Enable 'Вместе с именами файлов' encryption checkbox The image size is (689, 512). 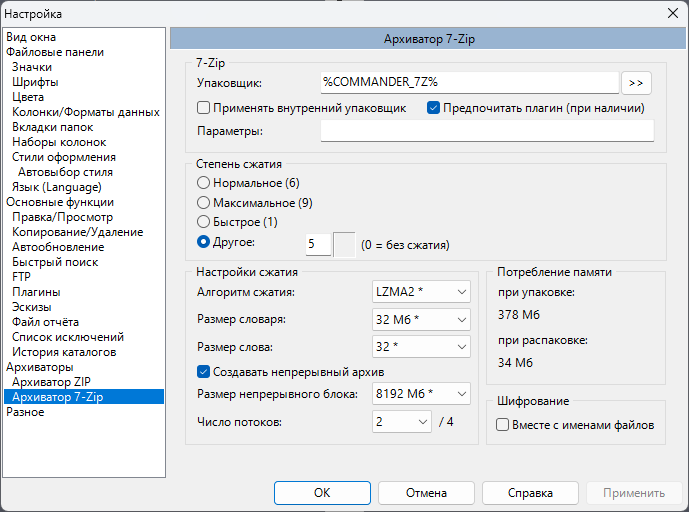tap(502, 425)
